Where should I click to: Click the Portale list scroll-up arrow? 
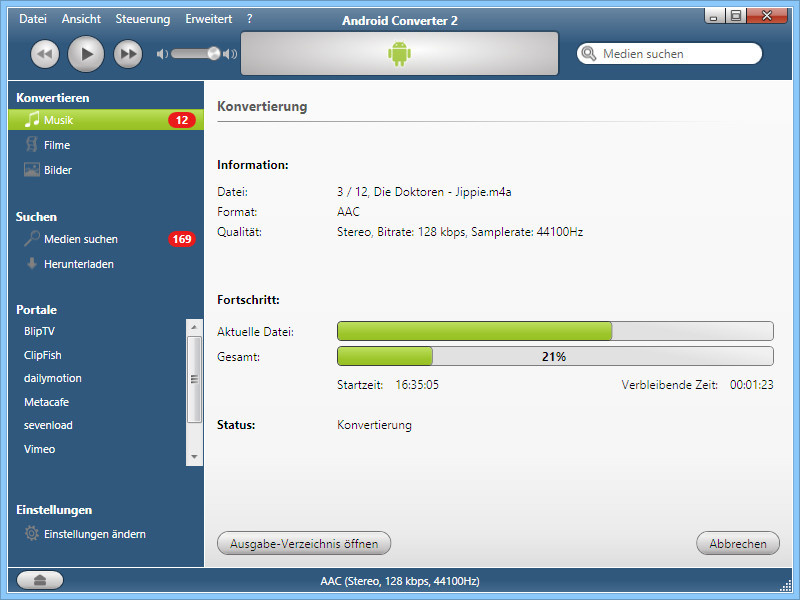tap(194, 327)
